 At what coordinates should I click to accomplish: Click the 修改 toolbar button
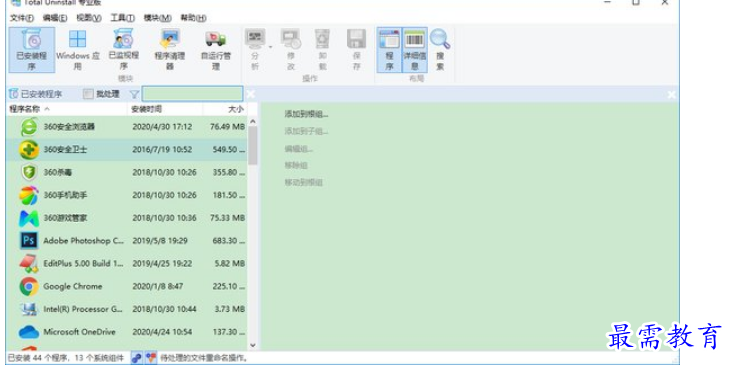291,50
